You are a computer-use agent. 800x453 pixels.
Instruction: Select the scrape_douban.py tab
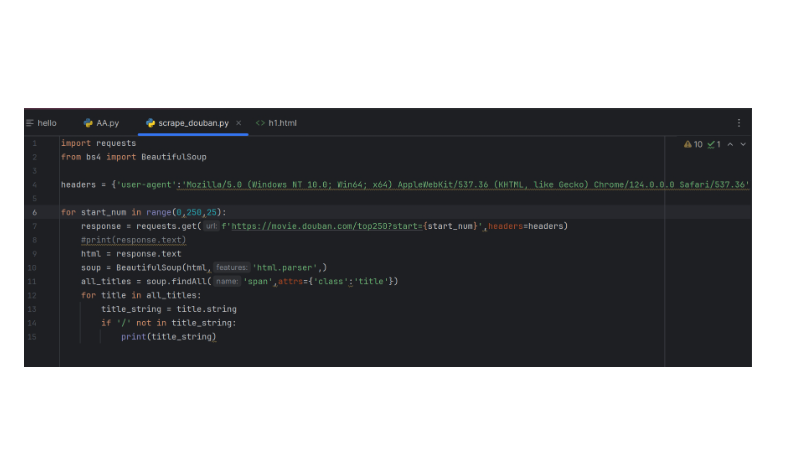(193, 123)
